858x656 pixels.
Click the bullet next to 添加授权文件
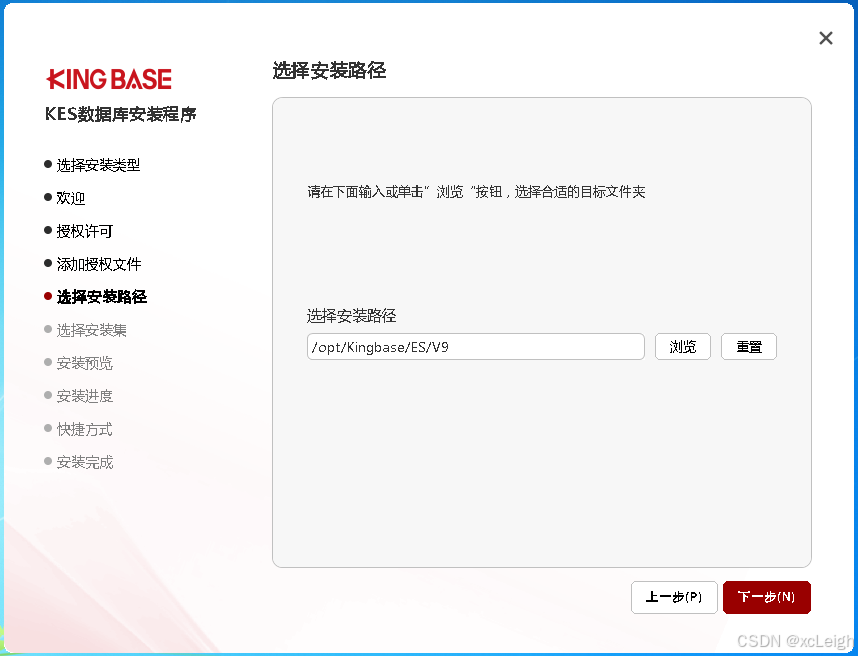click(x=48, y=264)
